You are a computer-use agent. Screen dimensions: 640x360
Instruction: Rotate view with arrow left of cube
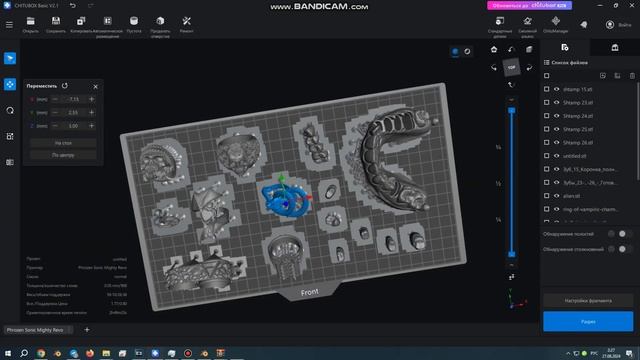point(494,67)
